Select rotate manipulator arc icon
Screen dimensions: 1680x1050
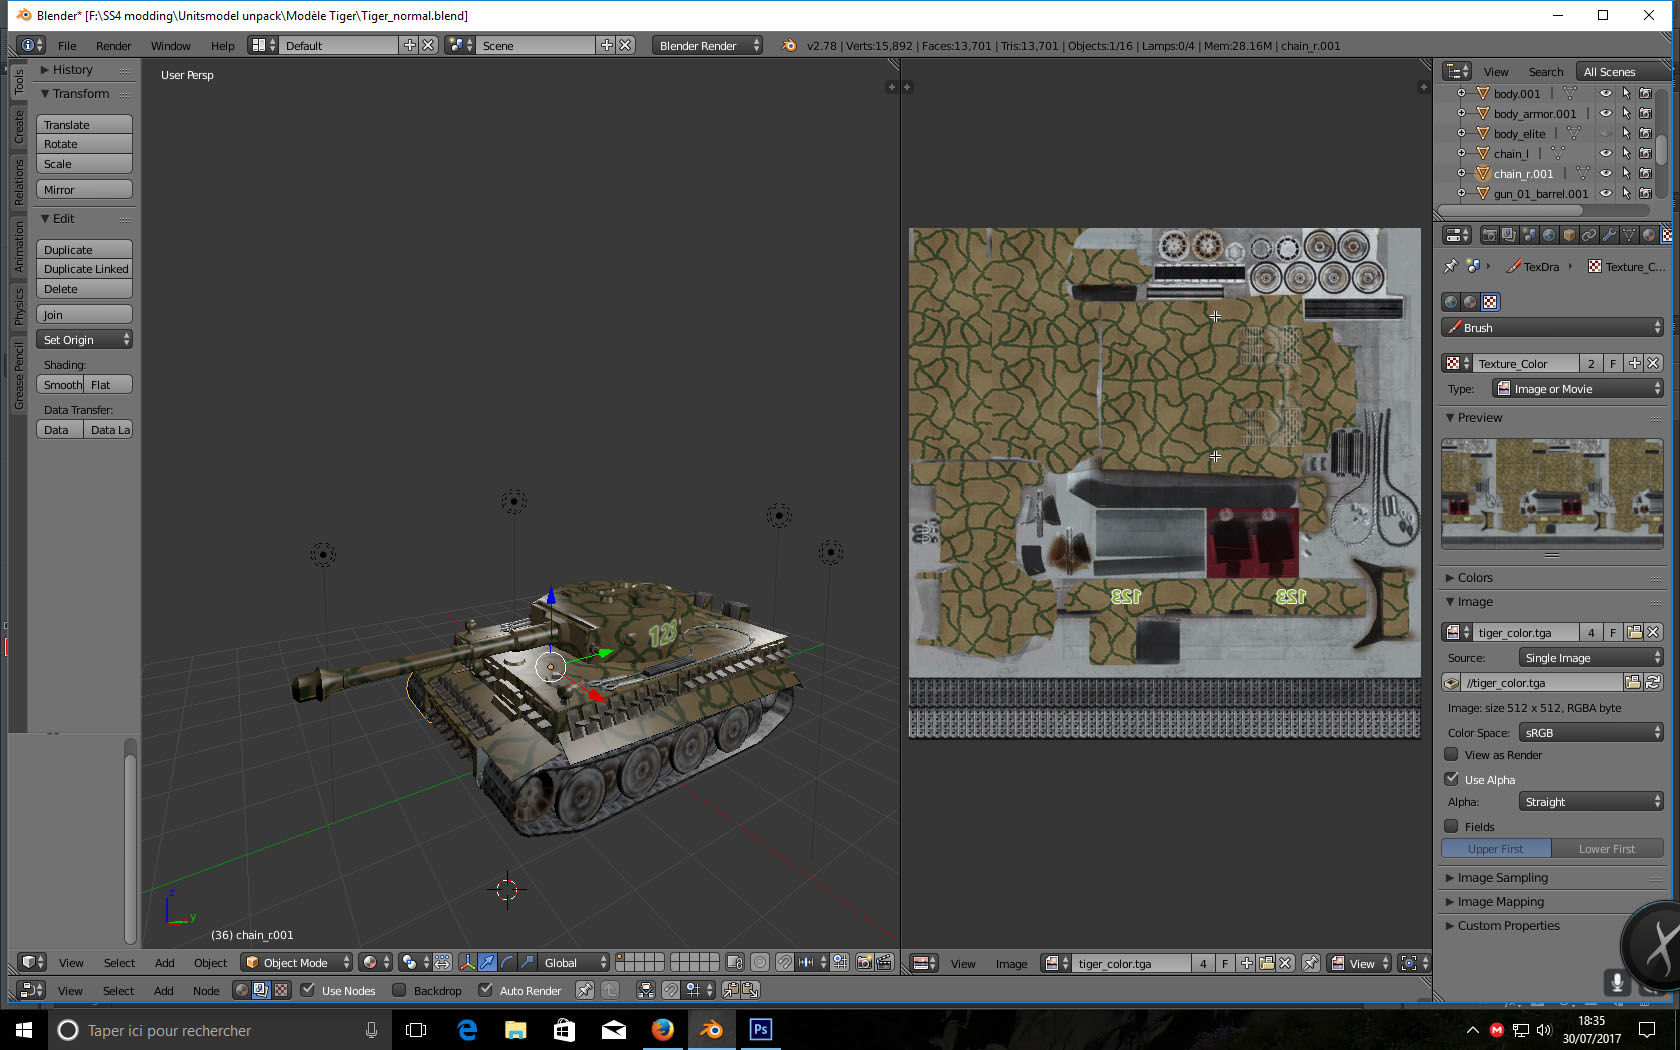[x=507, y=962]
